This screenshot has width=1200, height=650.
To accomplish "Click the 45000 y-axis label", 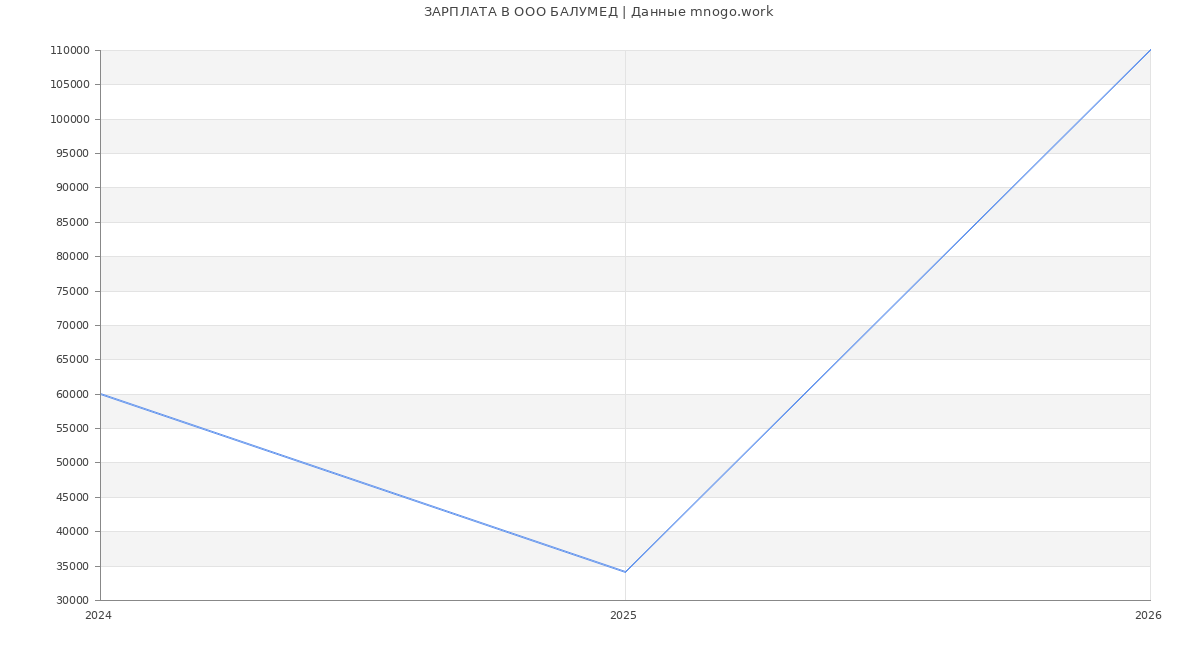I will 72,497.
